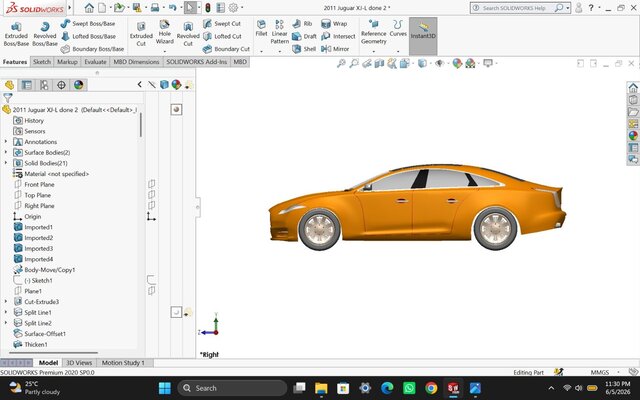
Task: Select the Lofted Cut feature
Action: (x=222, y=36)
